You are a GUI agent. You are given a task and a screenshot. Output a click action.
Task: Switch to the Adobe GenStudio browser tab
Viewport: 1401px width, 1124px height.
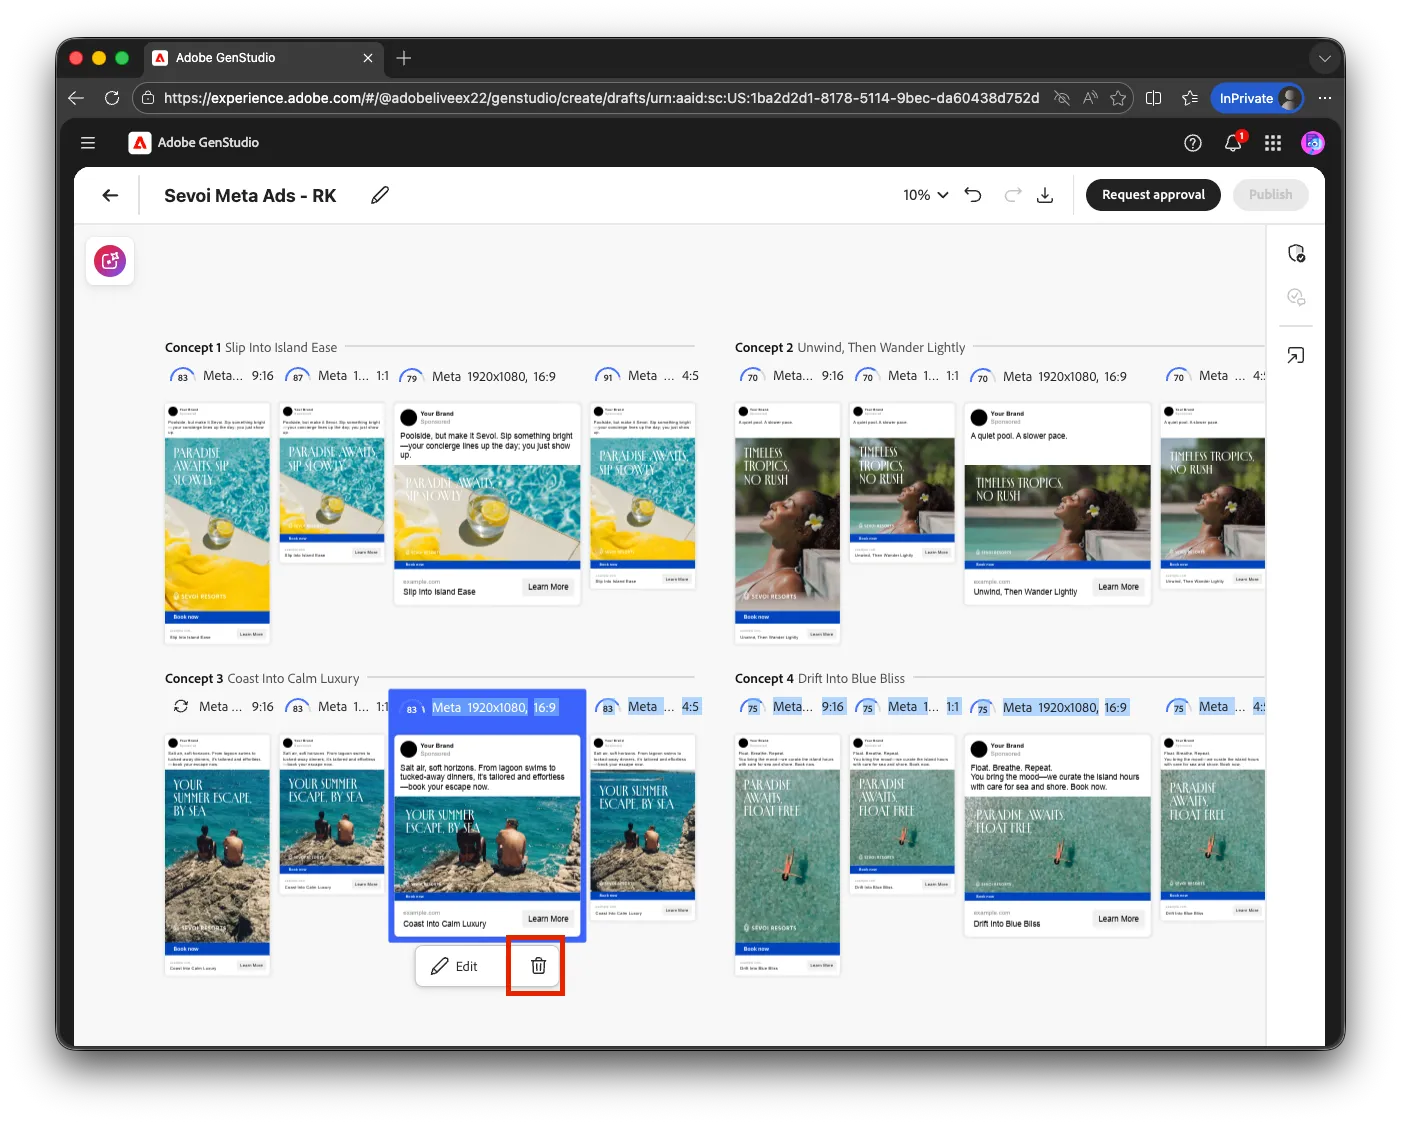pyautogui.click(x=264, y=58)
